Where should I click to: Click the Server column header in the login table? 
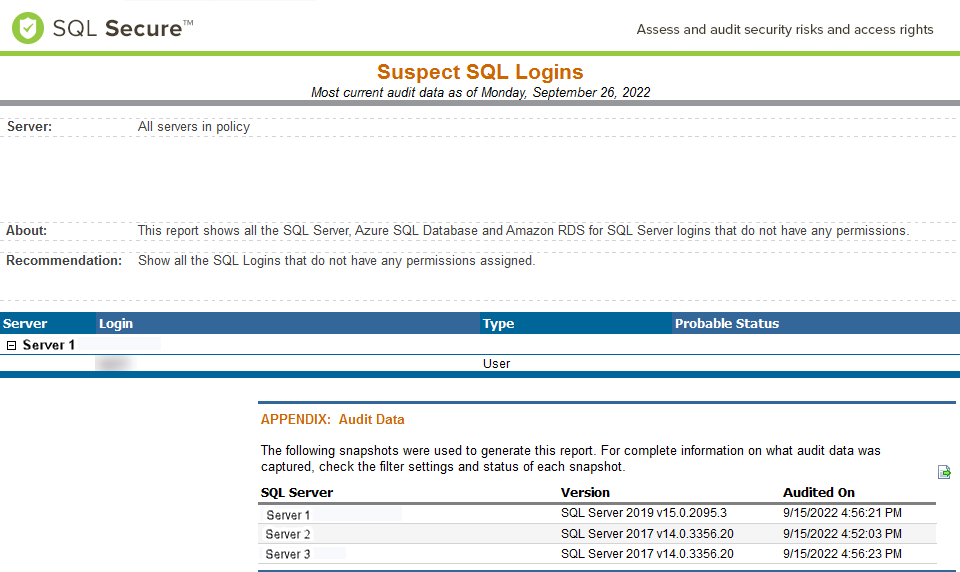click(x=25, y=323)
